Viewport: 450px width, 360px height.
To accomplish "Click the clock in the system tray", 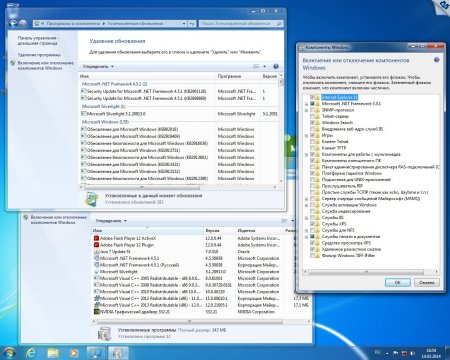I will [x=431, y=353].
